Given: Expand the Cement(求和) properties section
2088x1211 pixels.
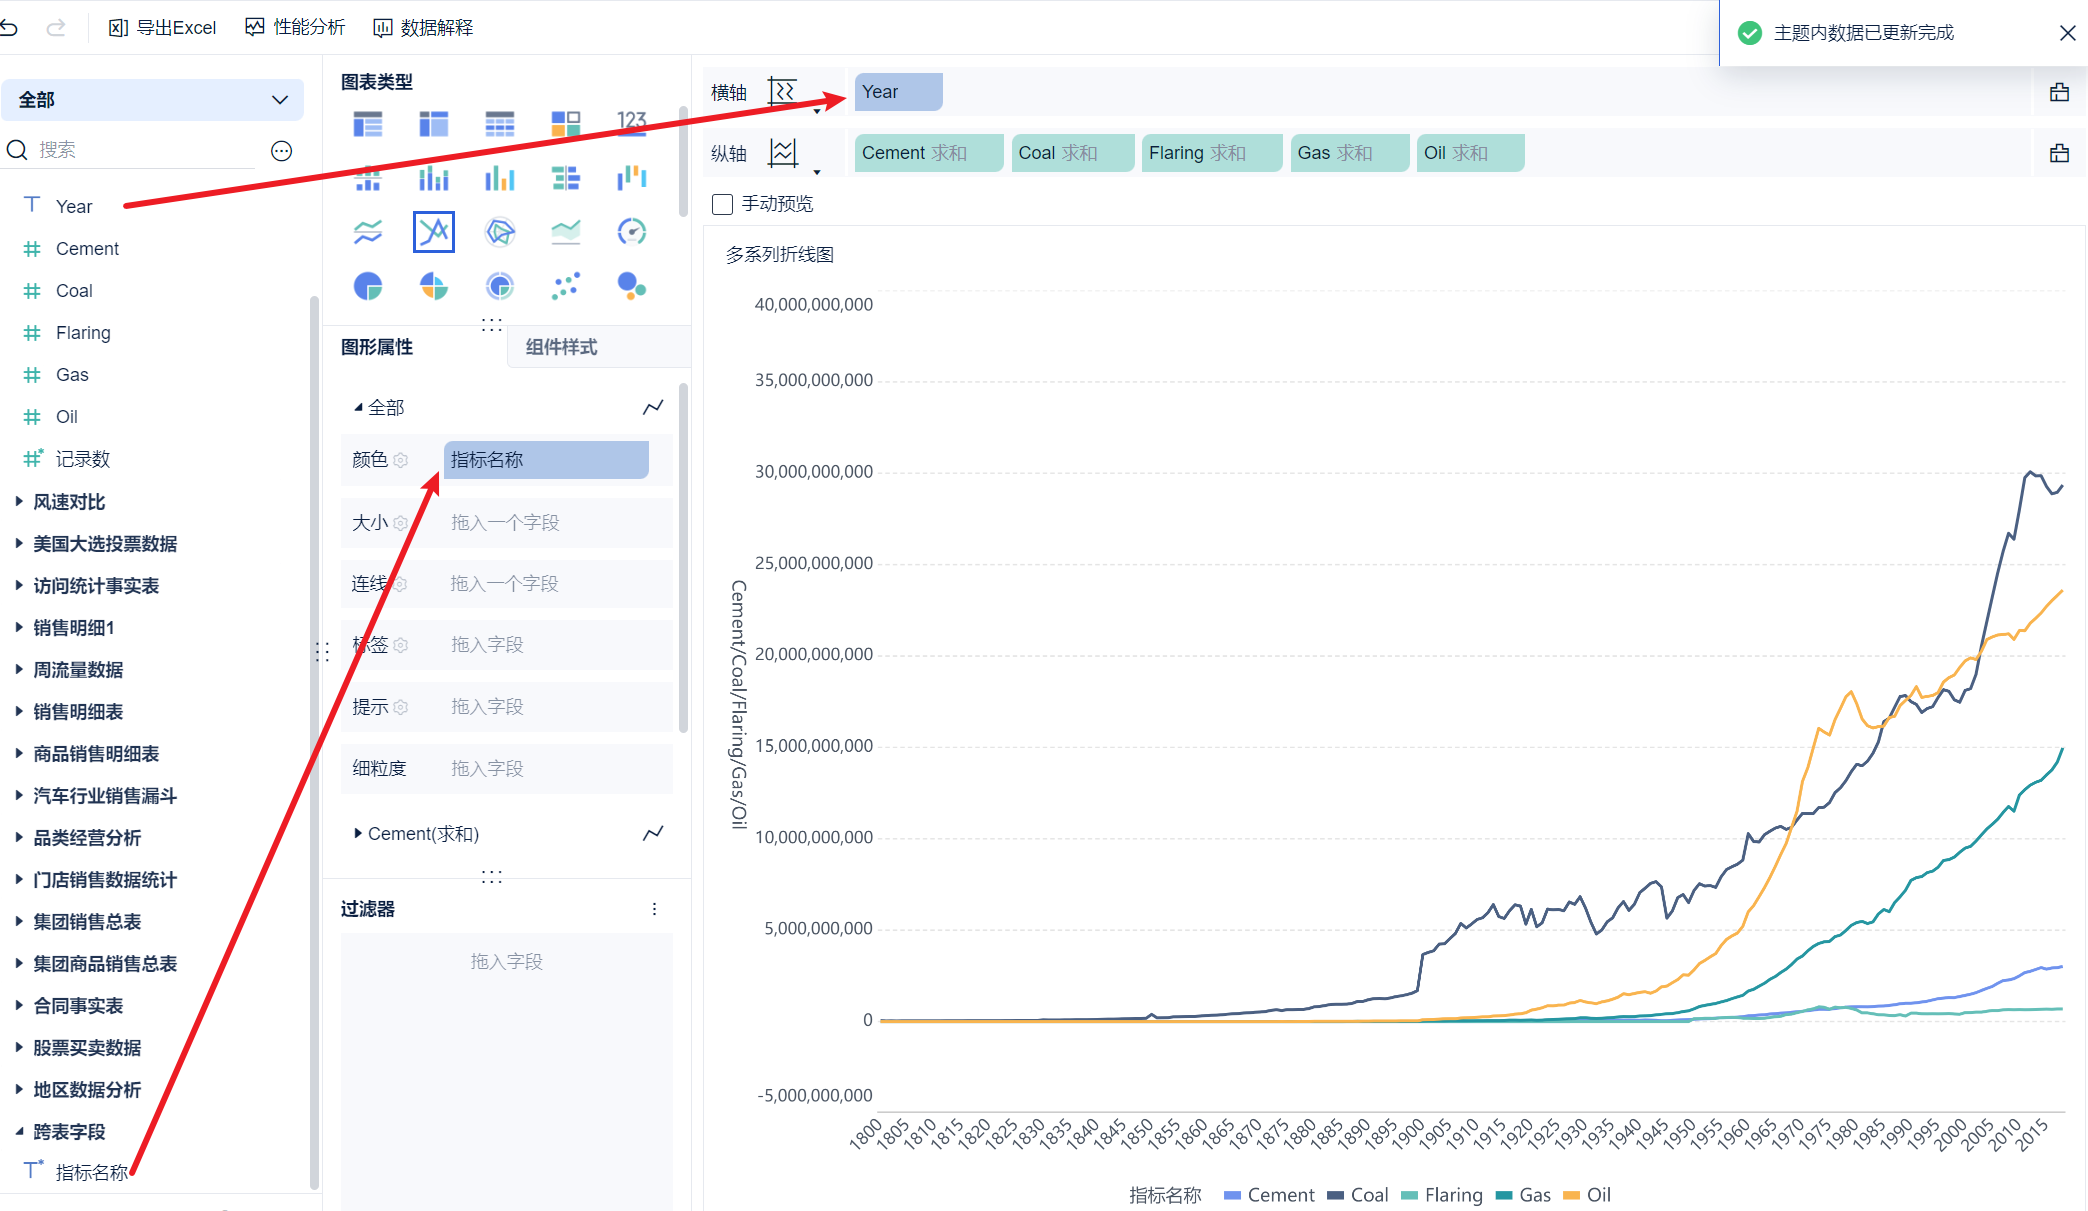Looking at the screenshot, I should 358,833.
